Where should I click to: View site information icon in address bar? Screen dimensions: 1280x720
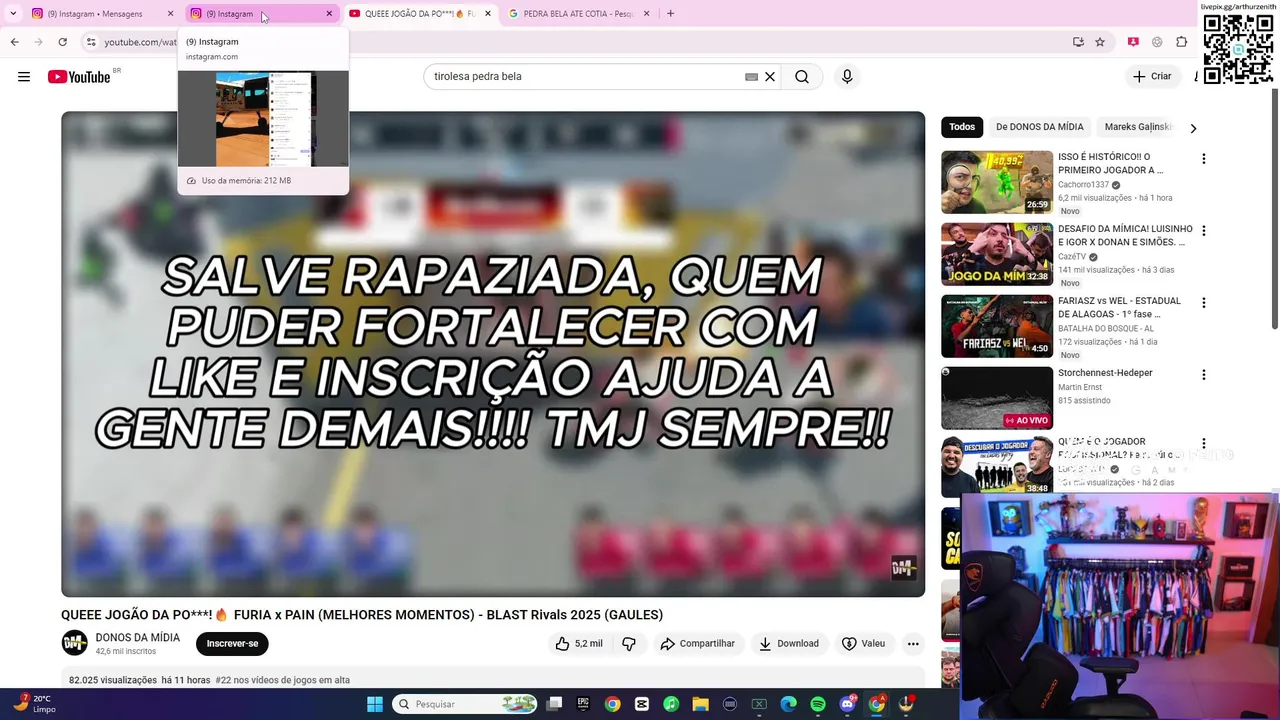click(91, 42)
